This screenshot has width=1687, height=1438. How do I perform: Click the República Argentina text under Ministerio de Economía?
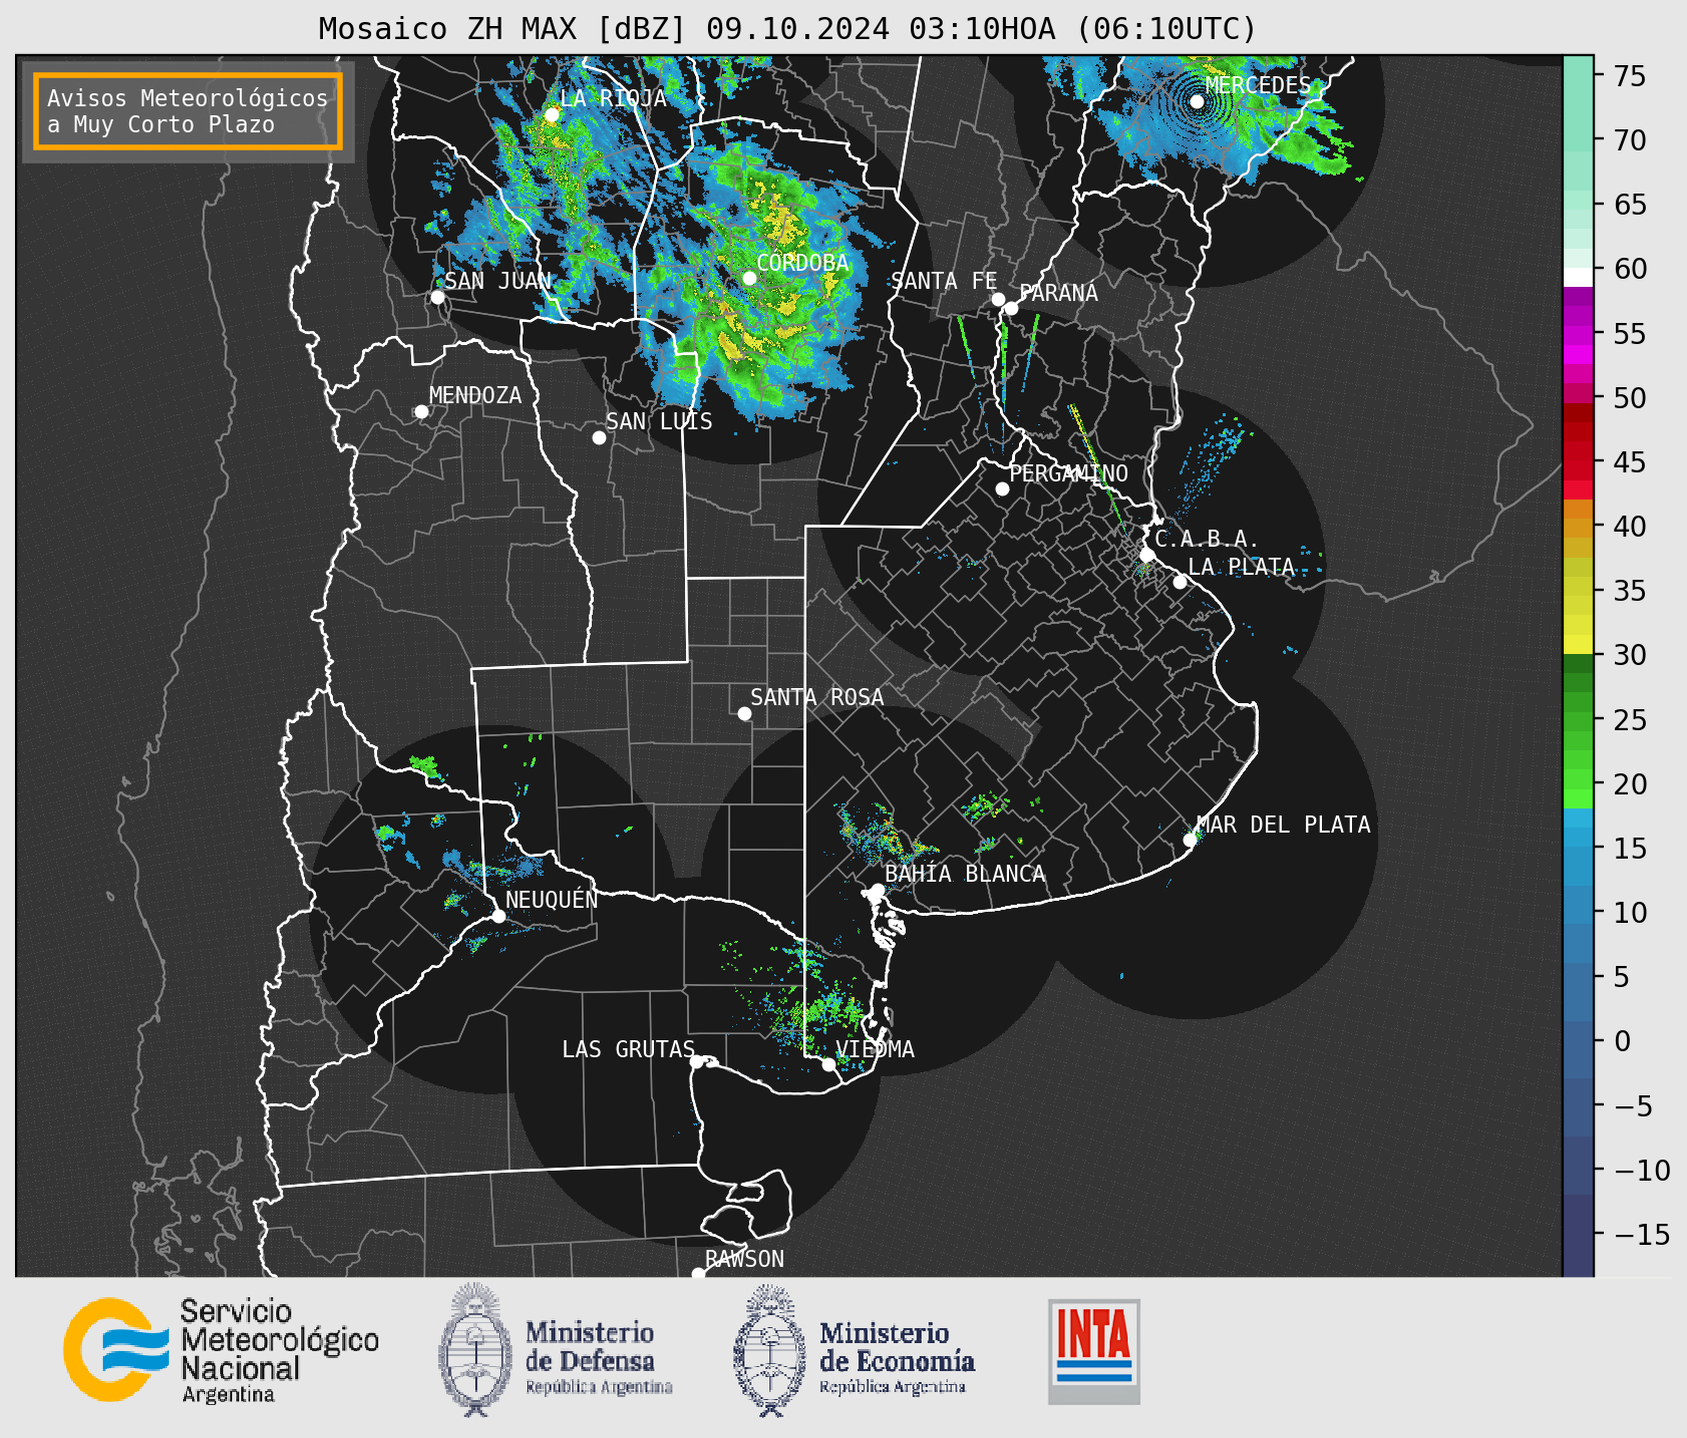892,1387
